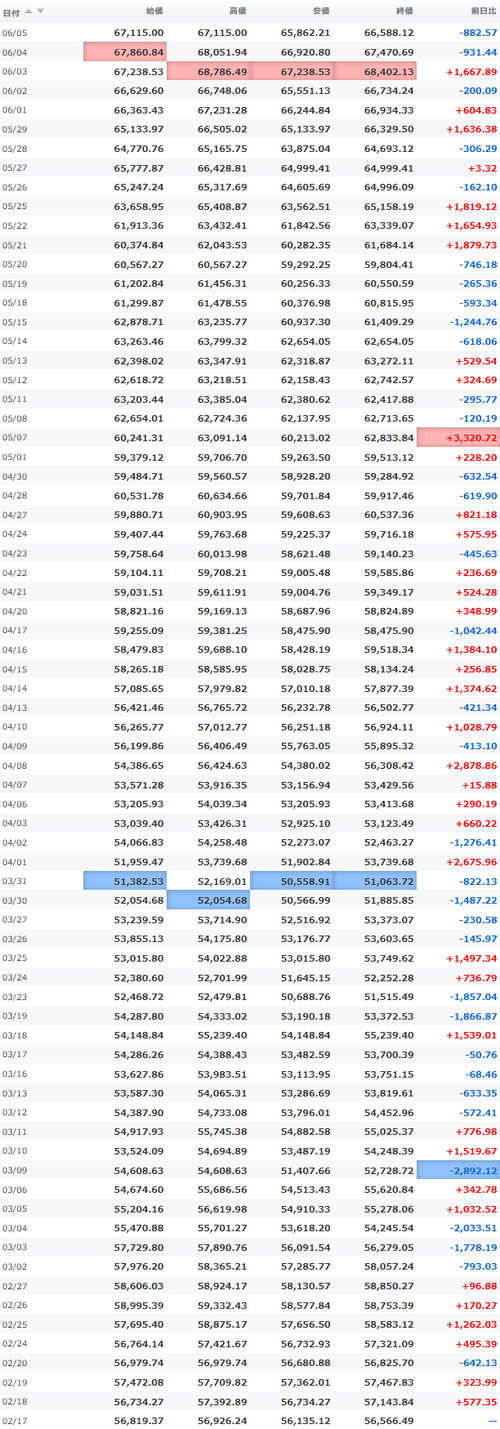The width and height of the screenshot is (500, 1429).
Task: Select the 02/17 date row
Action: click(x=250, y=1420)
